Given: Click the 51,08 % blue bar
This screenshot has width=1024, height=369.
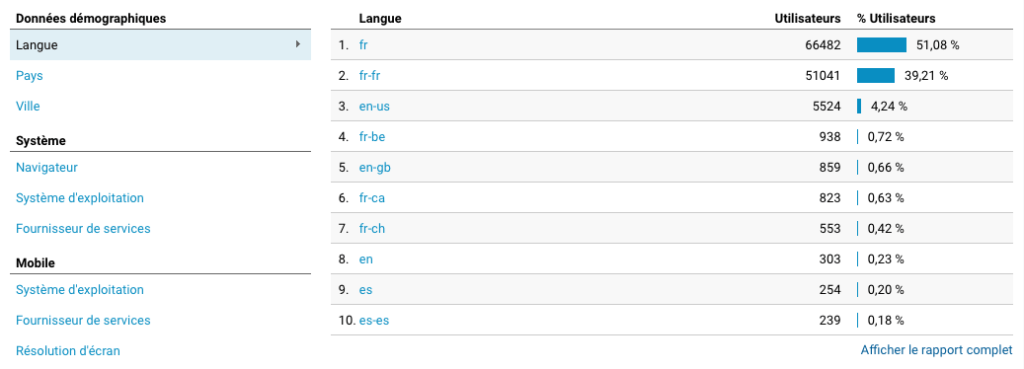Looking at the screenshot, I should point(882,45).
